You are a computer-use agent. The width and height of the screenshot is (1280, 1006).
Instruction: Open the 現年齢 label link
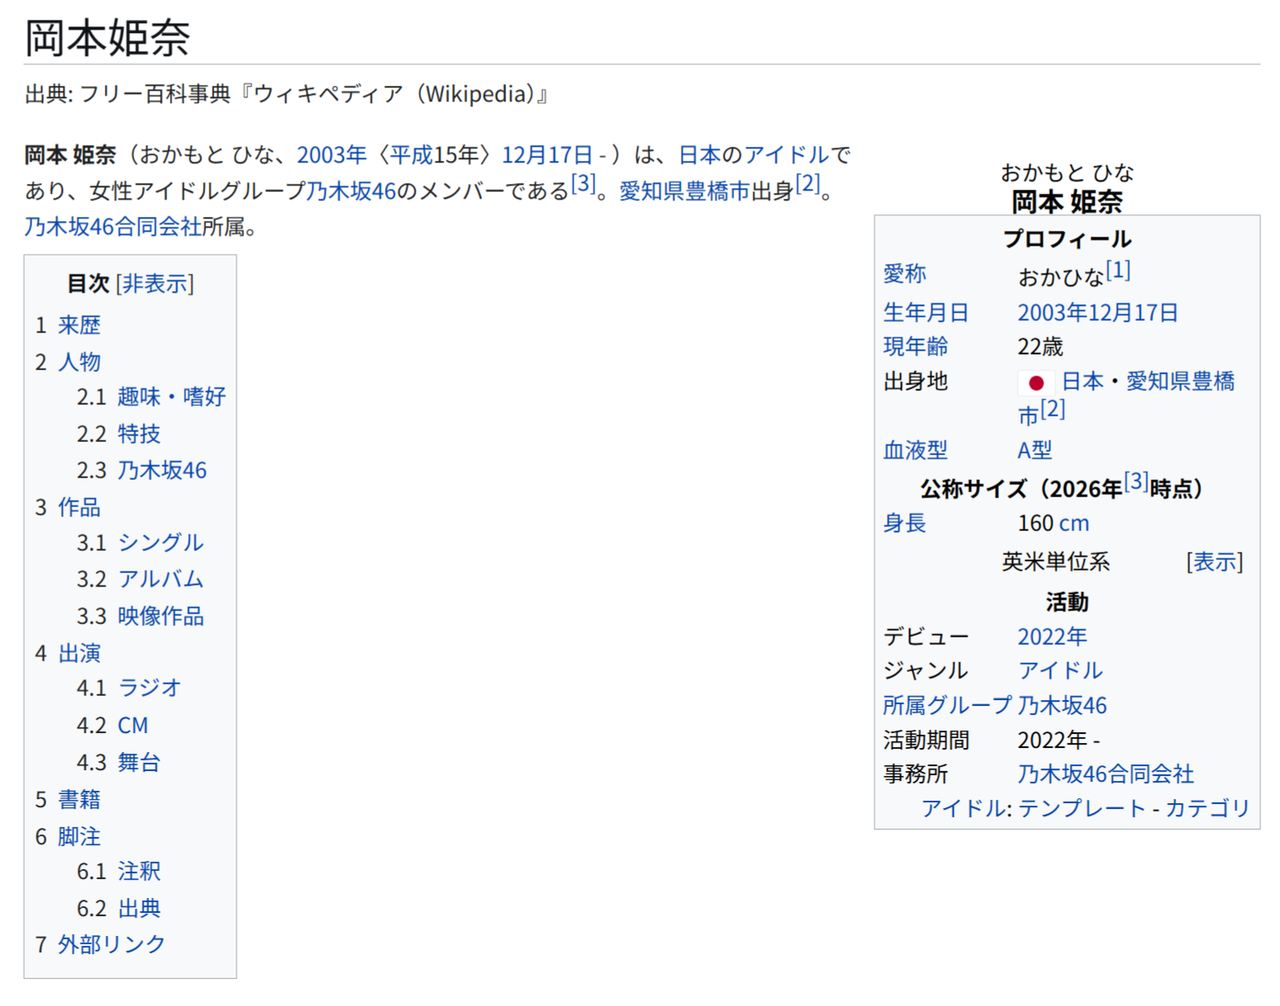[915, 347]
